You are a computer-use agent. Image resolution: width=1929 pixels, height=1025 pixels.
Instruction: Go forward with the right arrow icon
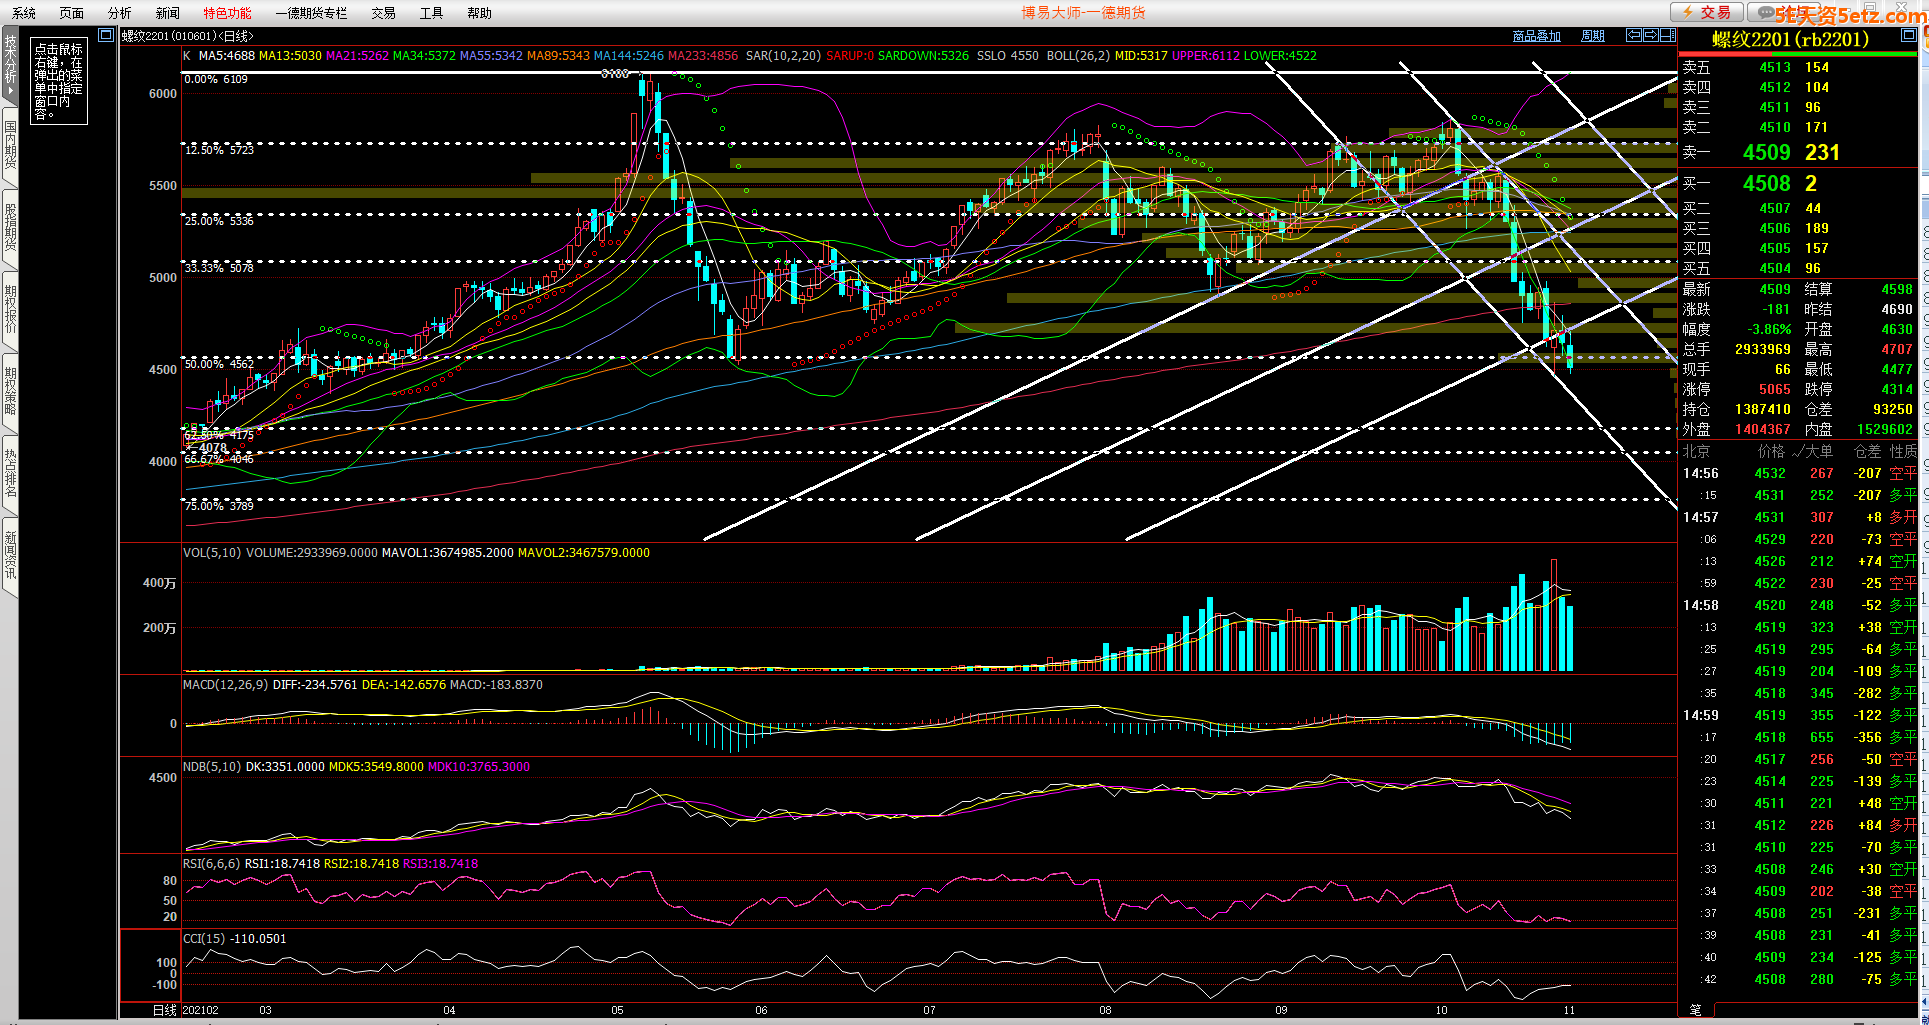tap(1650, 35)
